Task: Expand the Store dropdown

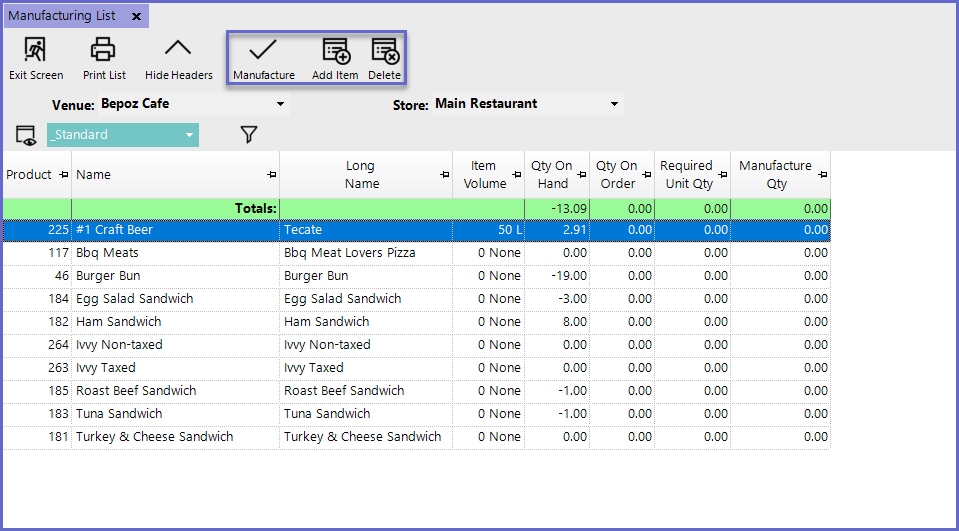Action: coord(614,104)
